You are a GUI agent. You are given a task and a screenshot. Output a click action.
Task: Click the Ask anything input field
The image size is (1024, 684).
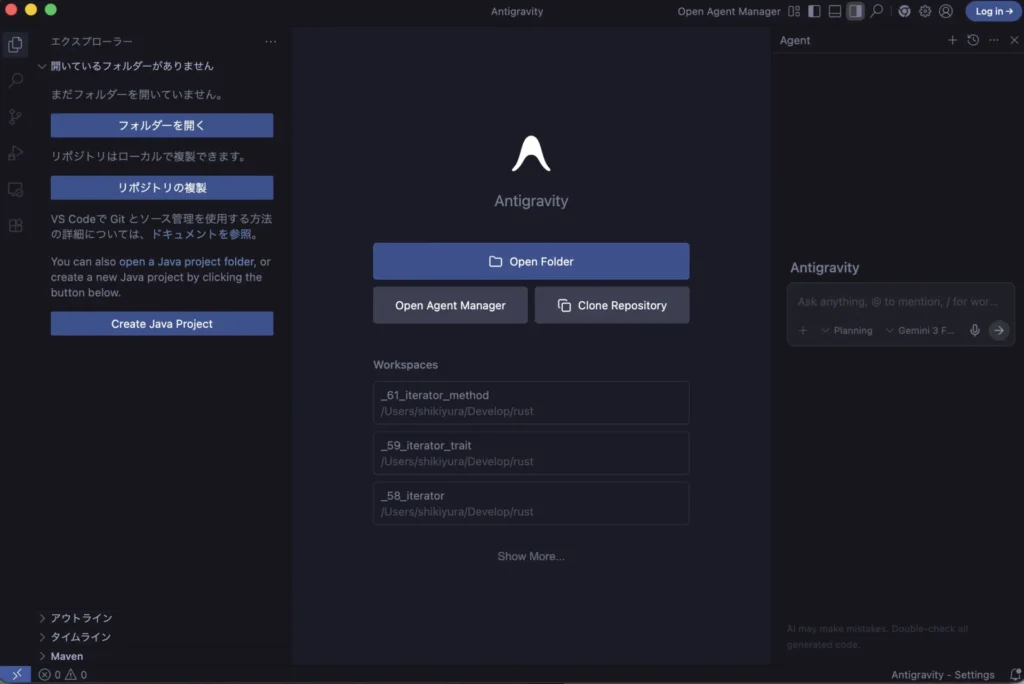[898, 301]
